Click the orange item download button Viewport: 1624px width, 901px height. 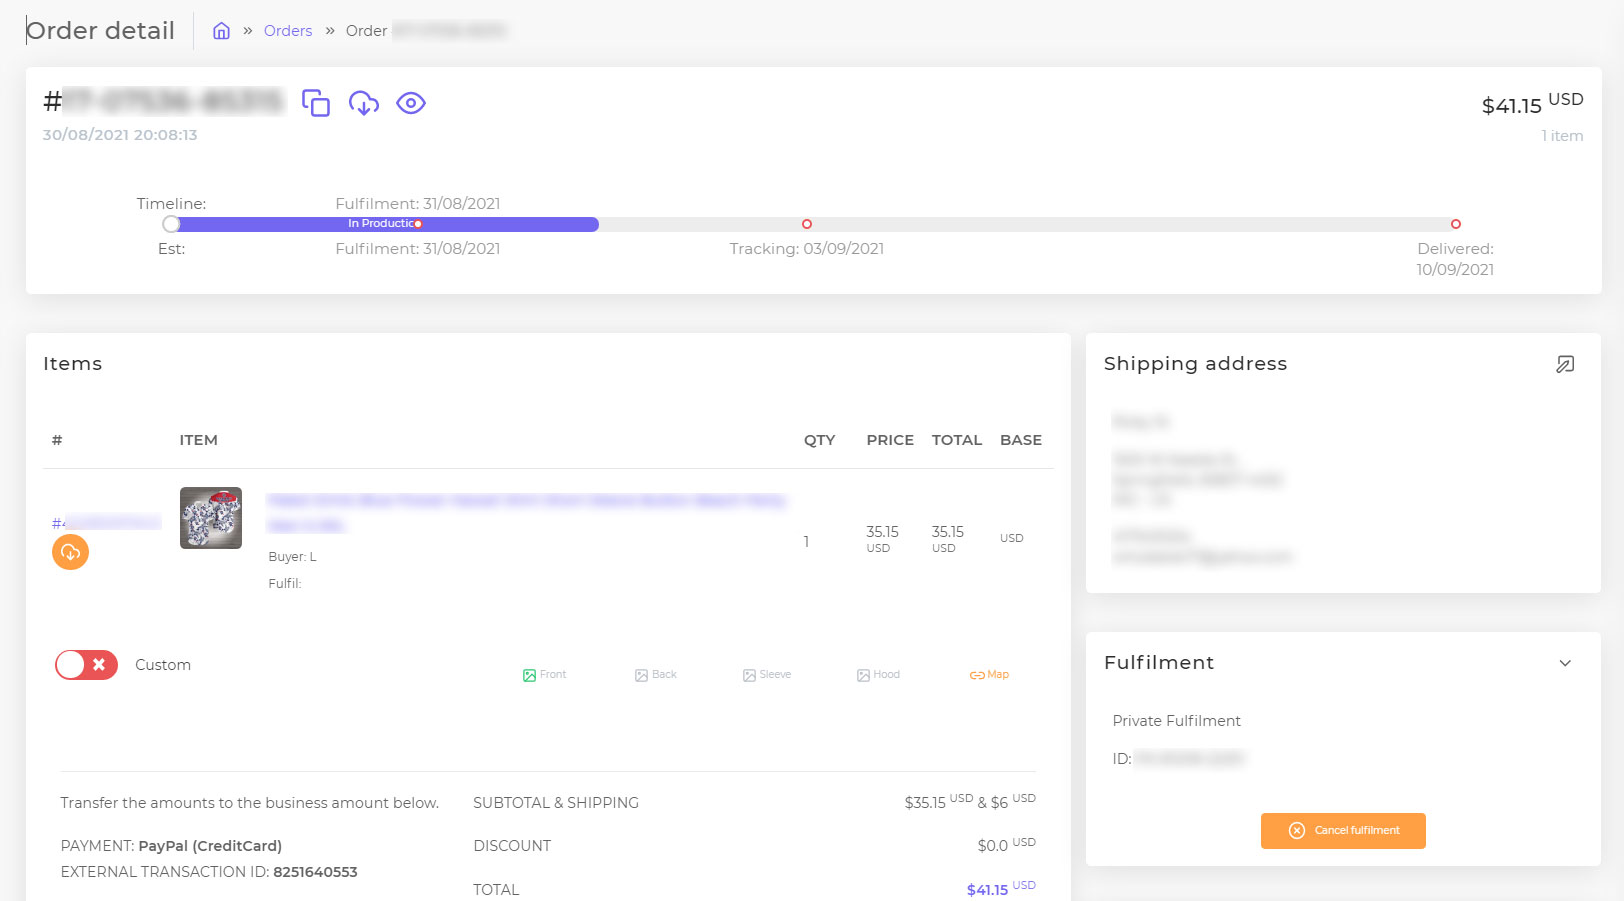pos(70,552)
